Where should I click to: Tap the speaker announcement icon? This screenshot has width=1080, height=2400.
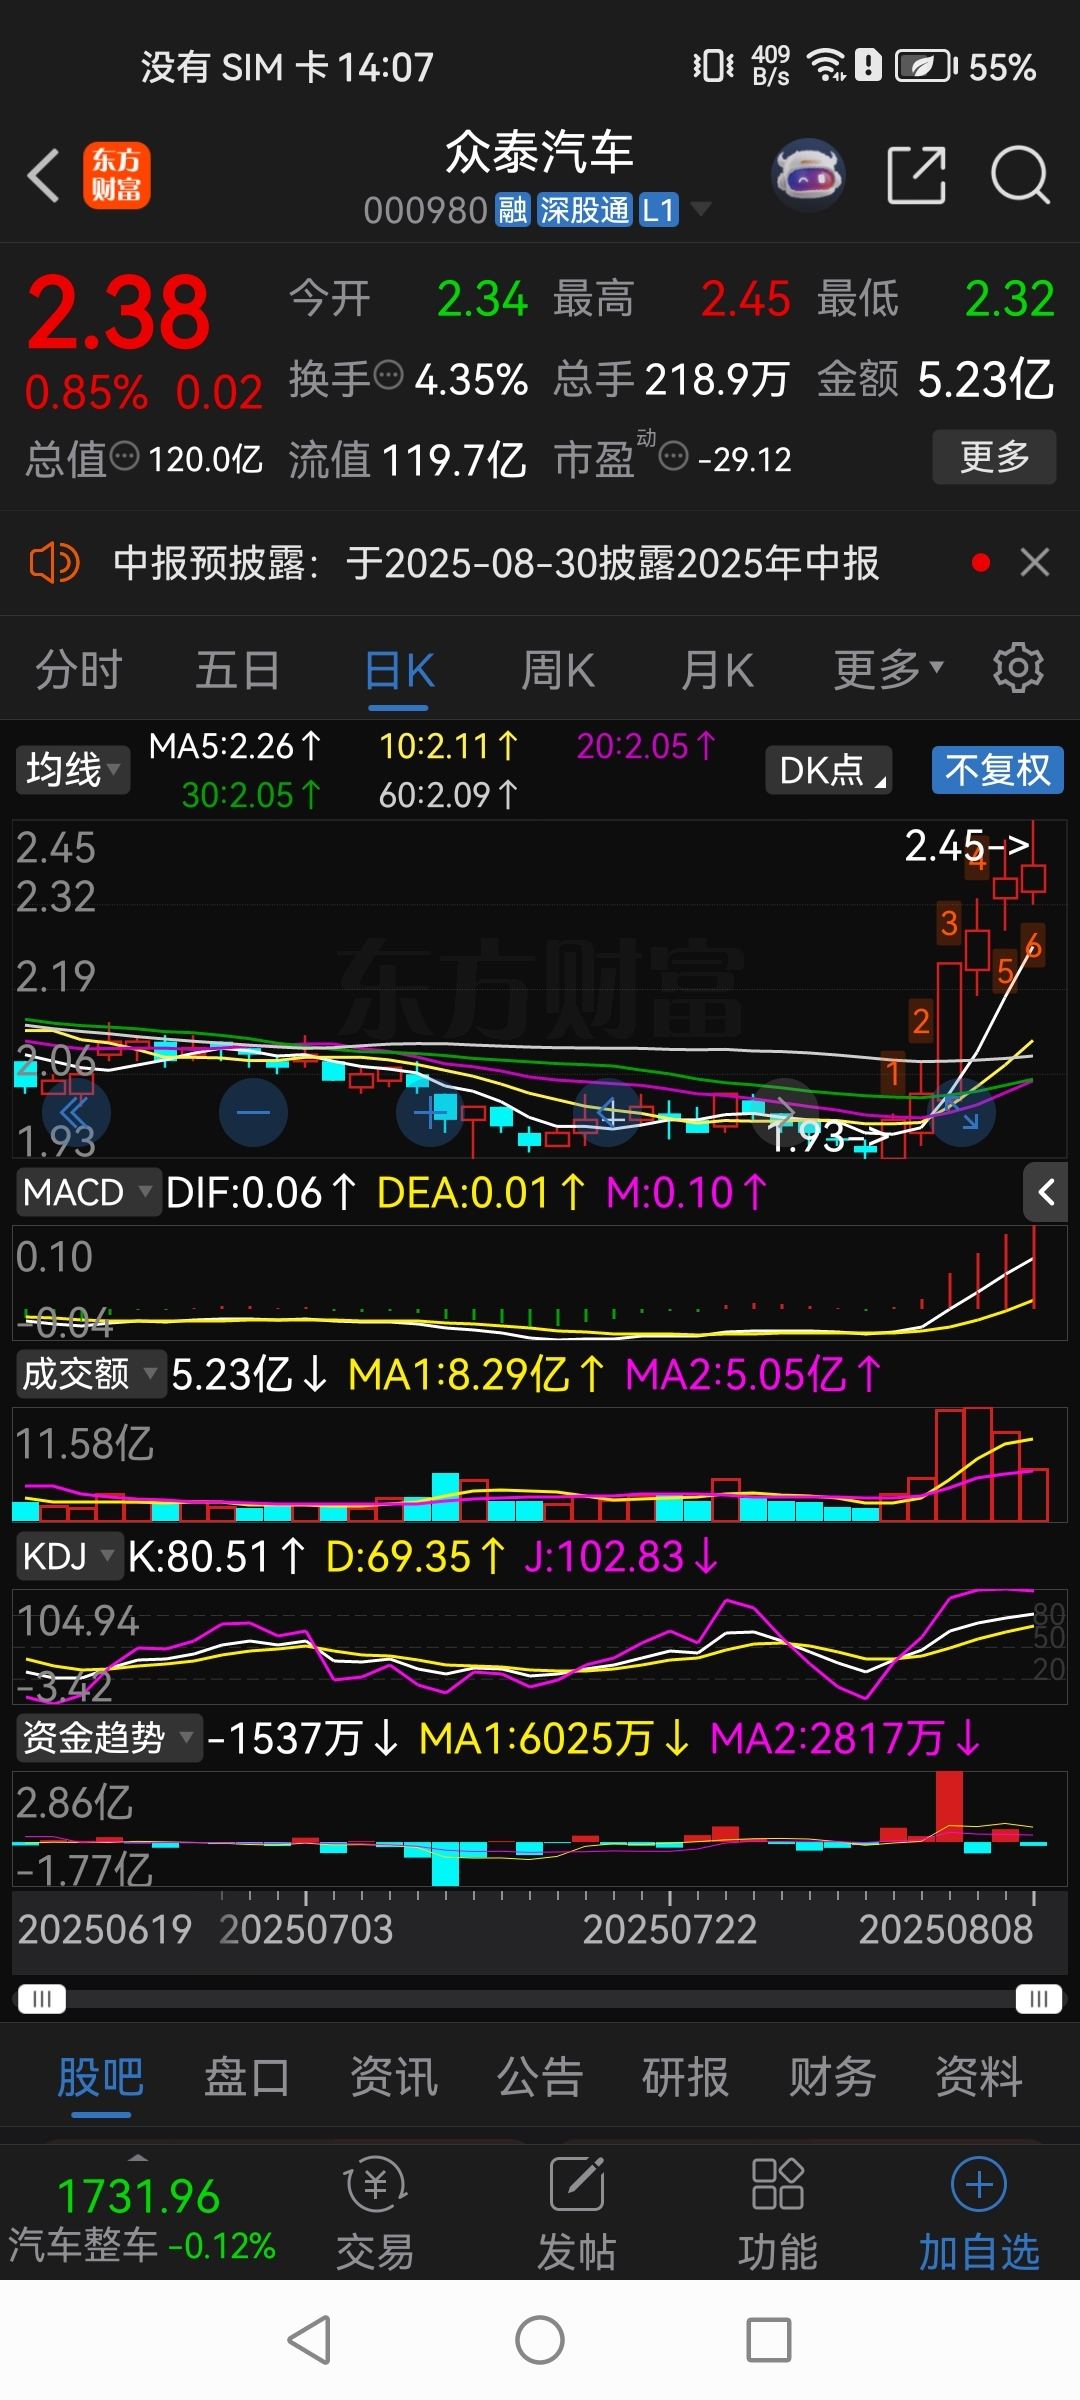click(54, 563)
